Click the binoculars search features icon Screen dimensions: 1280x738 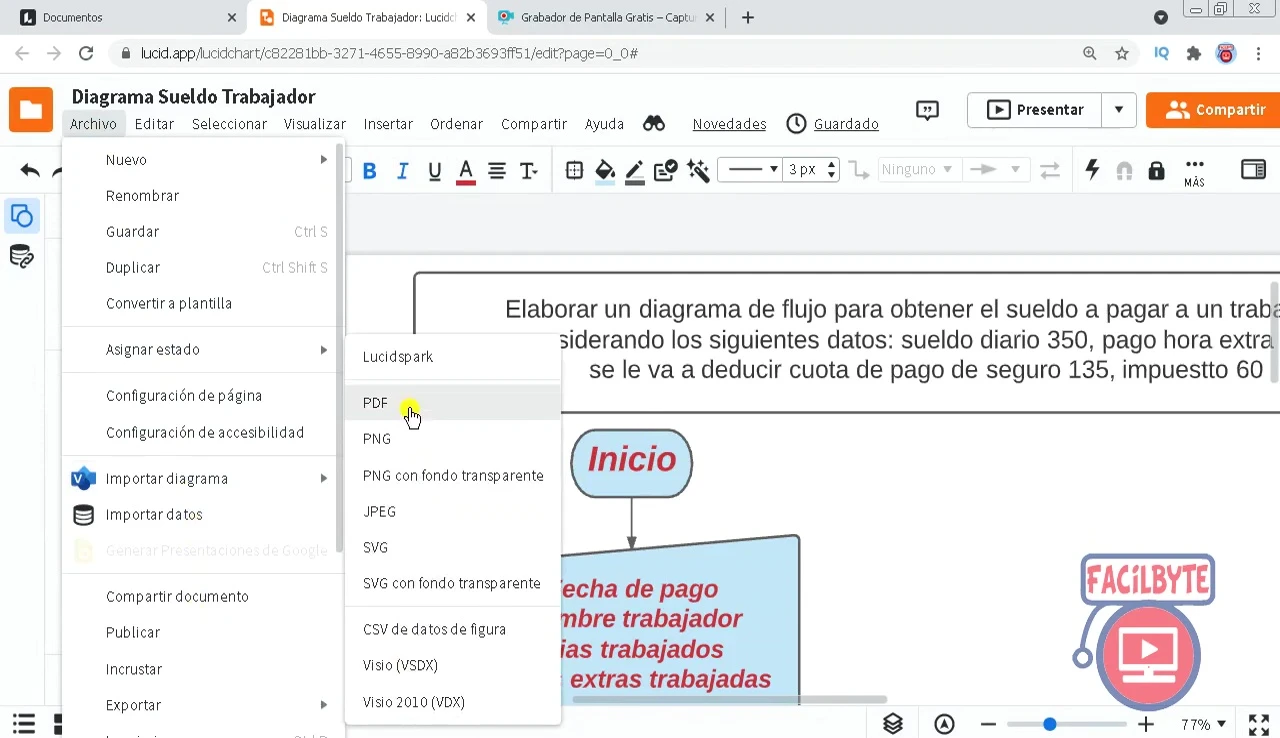[654, 123]
